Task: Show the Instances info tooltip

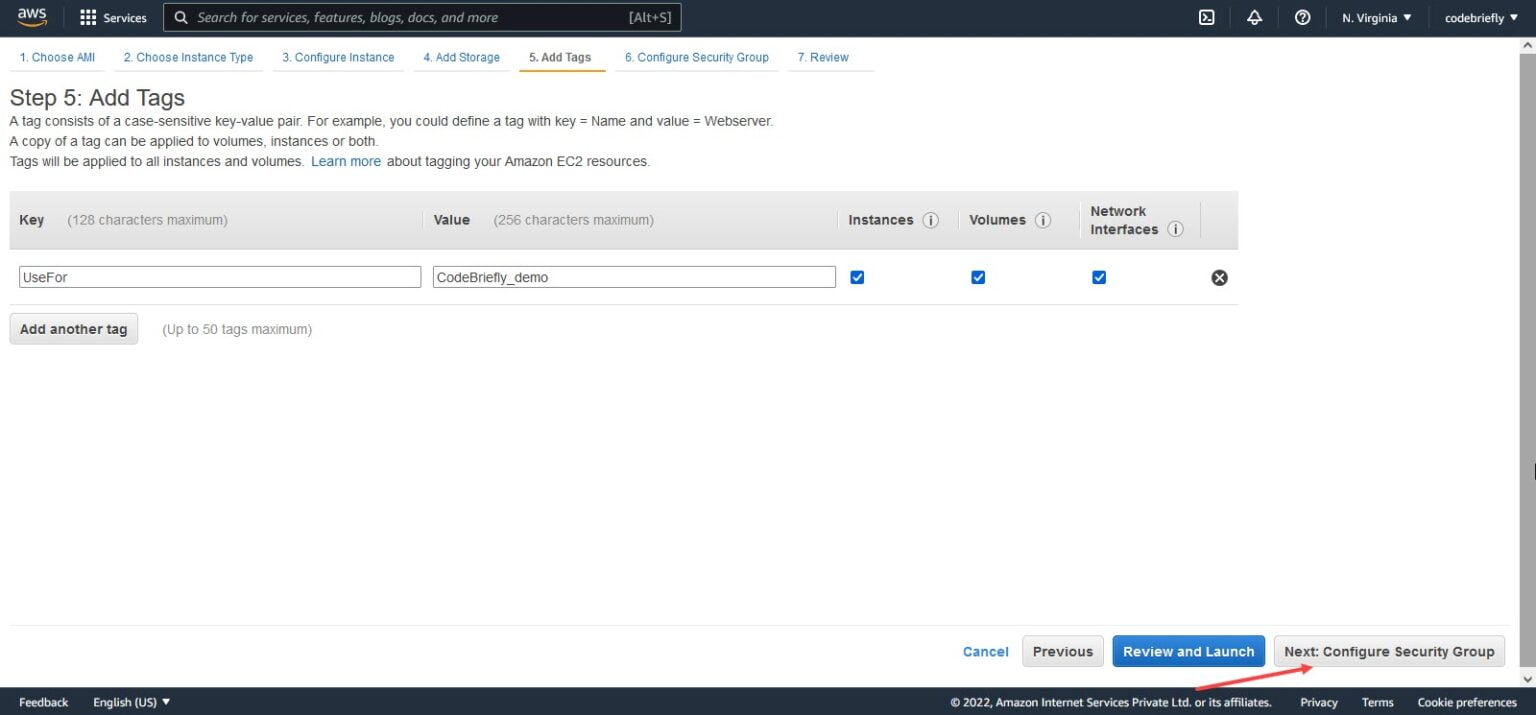Action: coord(932,220)
